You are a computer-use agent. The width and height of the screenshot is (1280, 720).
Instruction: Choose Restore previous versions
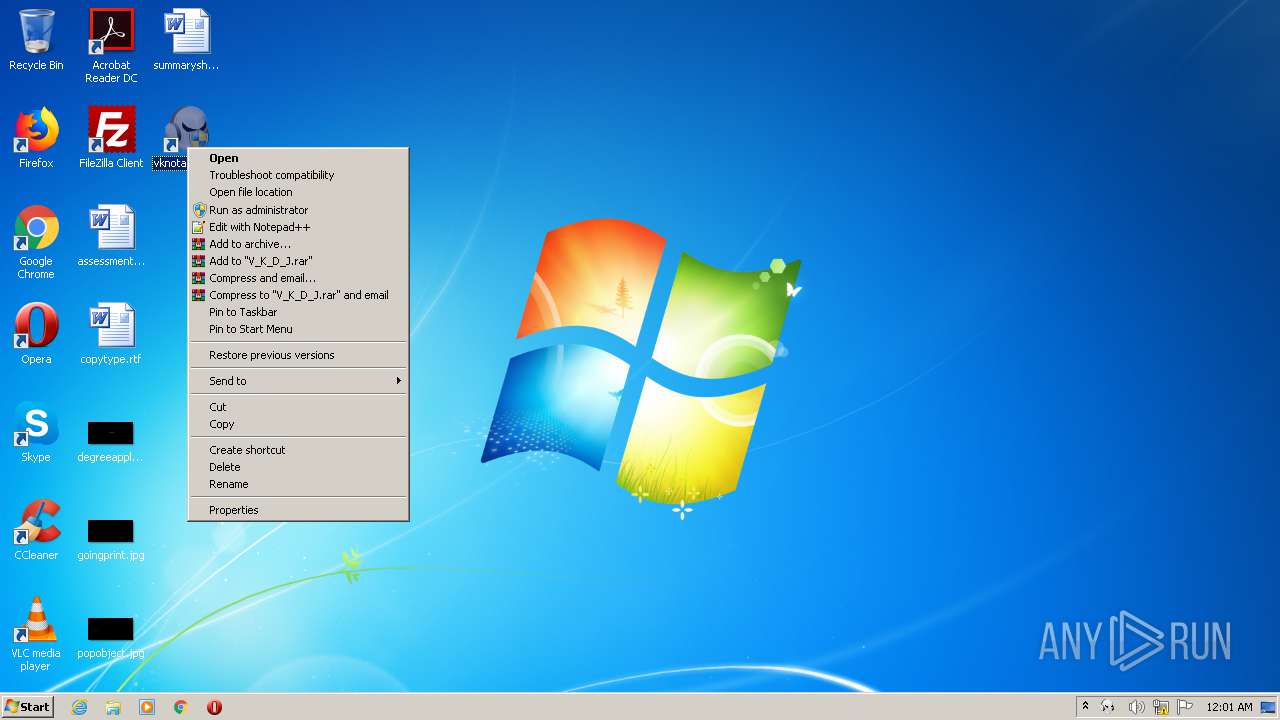[x=298, y=355]
